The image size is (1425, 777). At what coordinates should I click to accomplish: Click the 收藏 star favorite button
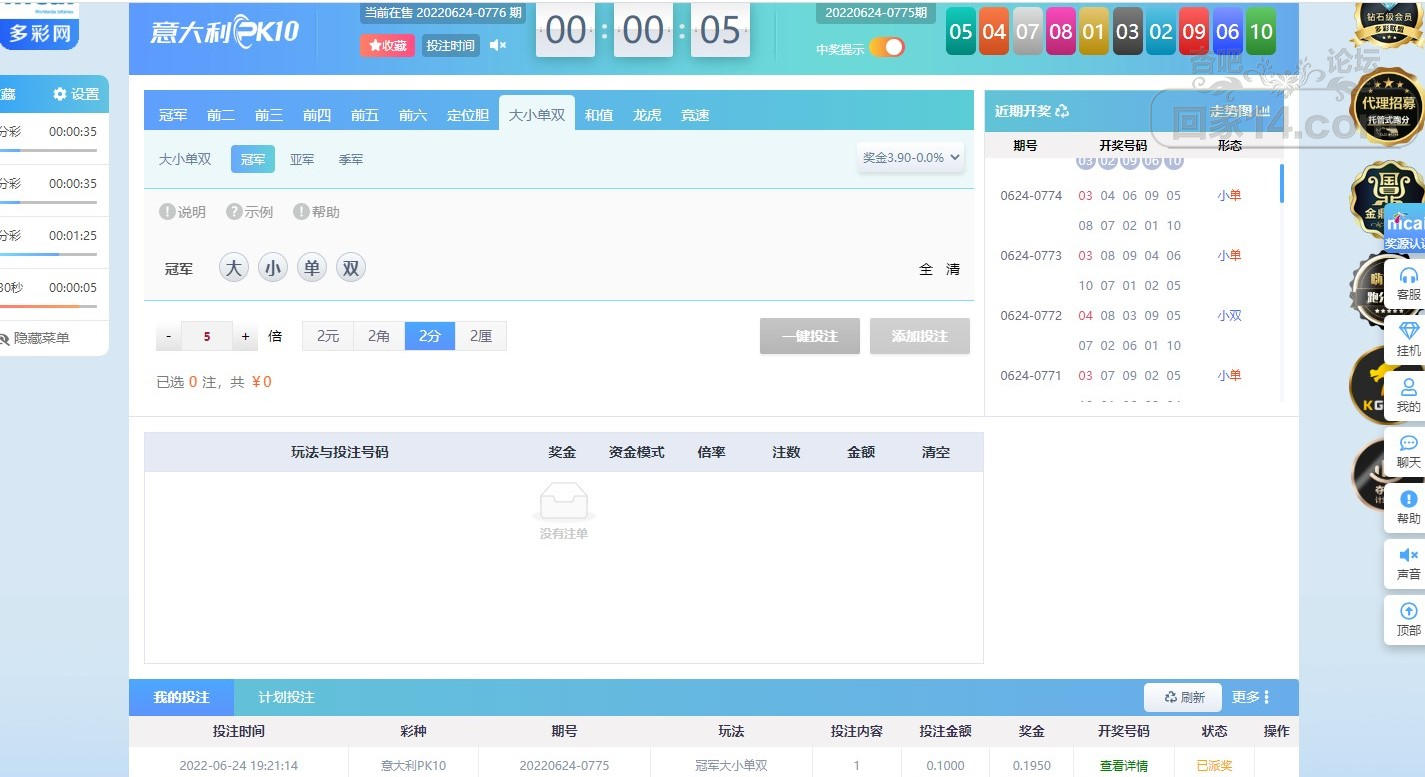coord(387,45)
